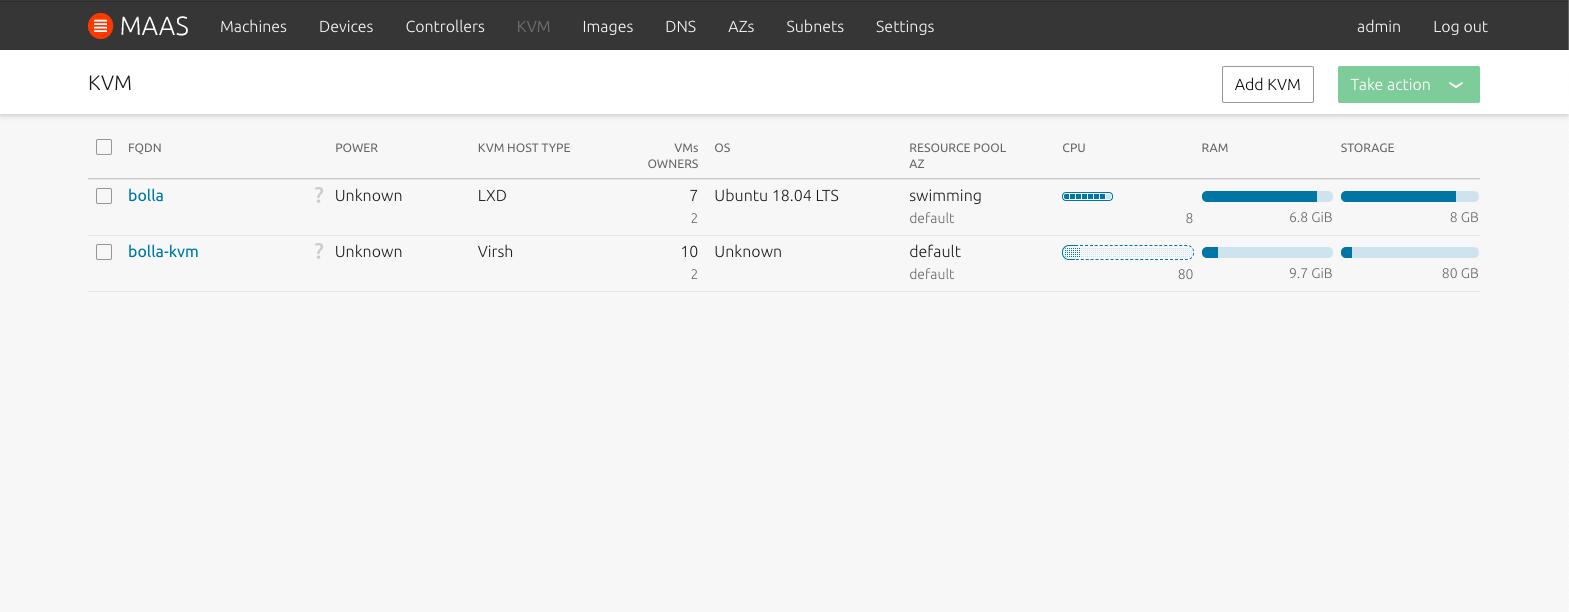This screenshot has width=1569, height=612.
Task: Click the unknown power icon for bolla
Action: 319,196
